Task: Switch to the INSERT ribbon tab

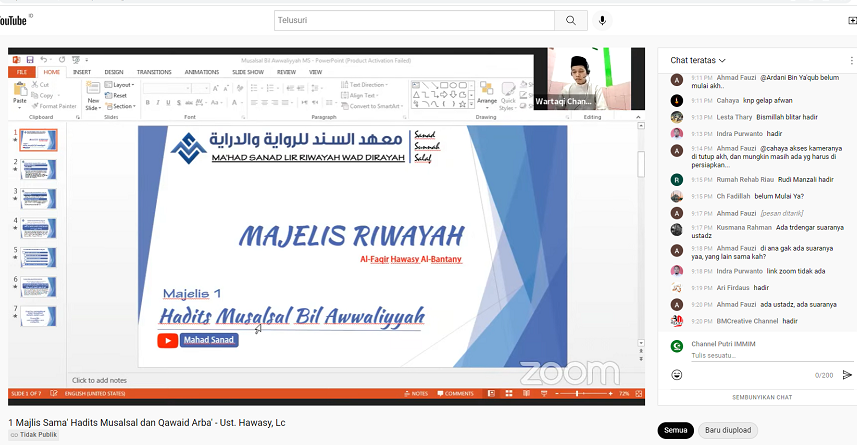Action: (x=82, y=72)
